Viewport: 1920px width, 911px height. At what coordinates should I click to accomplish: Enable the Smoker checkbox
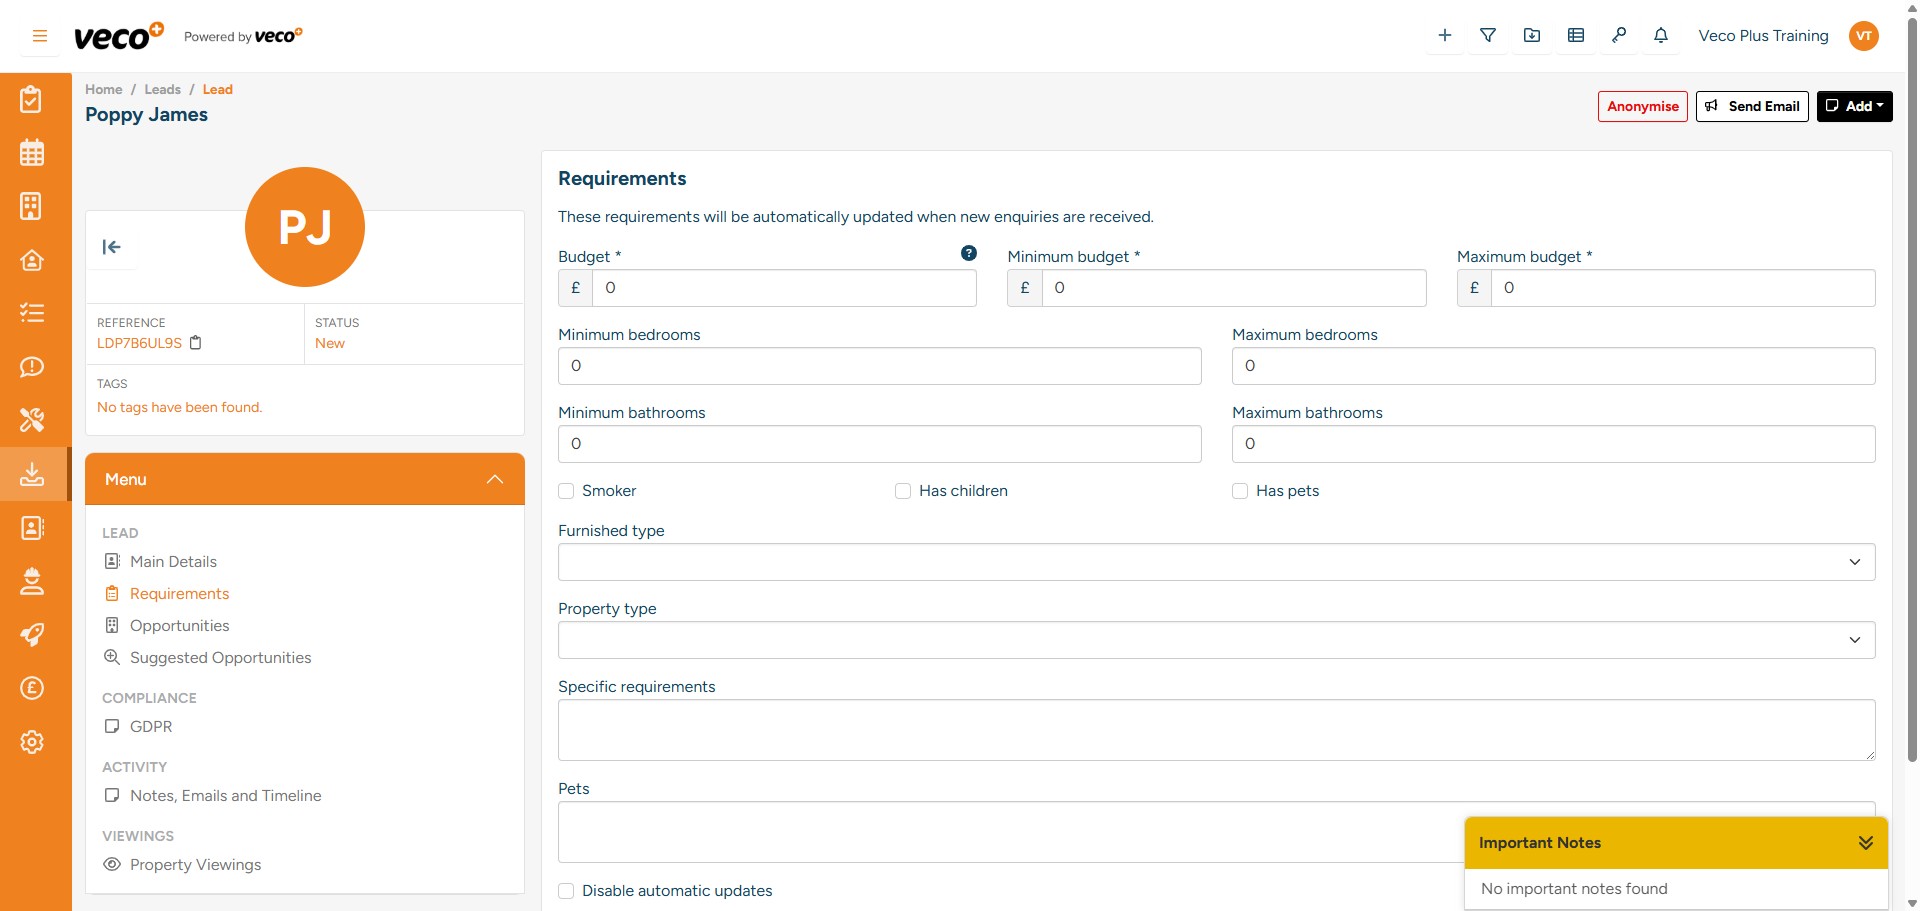[x=566, y=491]
